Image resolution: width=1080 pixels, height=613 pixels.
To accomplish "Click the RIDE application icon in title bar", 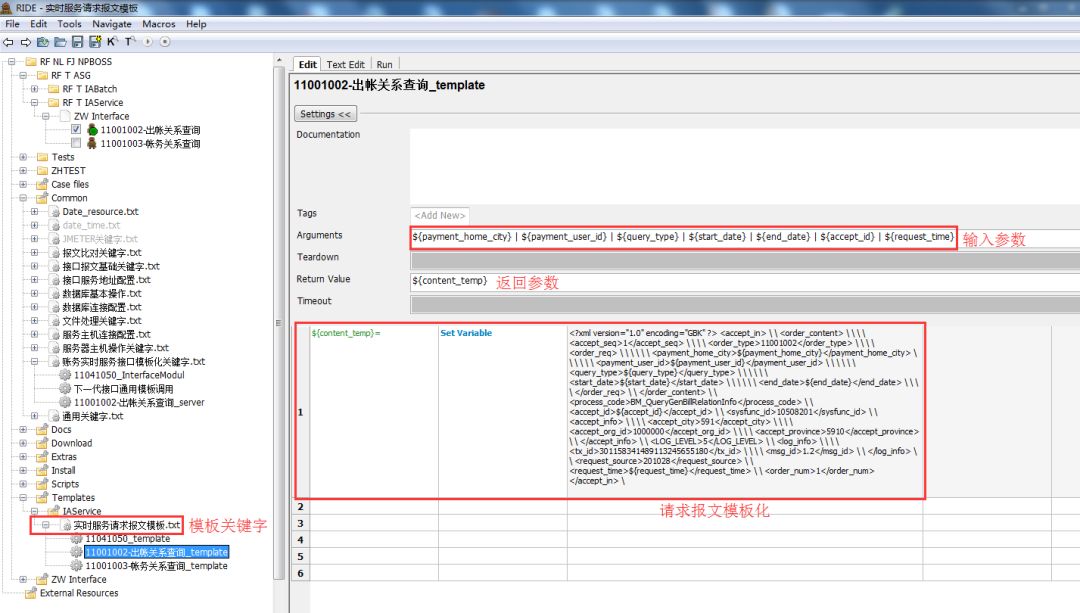I will (6, 8).
